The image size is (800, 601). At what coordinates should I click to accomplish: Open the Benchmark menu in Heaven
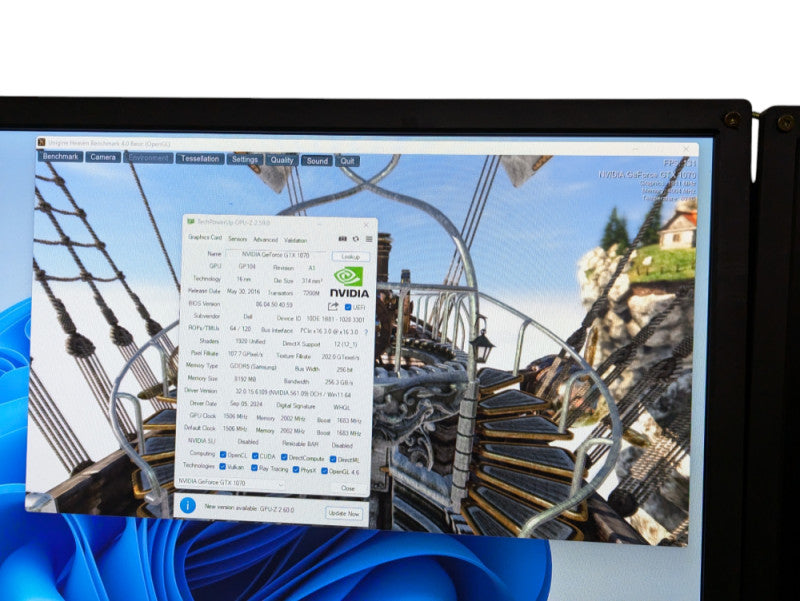pyautogui.click(x=60, y=156)
